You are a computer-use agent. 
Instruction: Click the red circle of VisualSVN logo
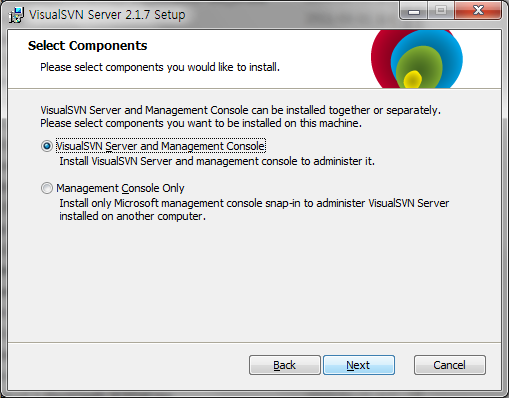coord(381,57)
